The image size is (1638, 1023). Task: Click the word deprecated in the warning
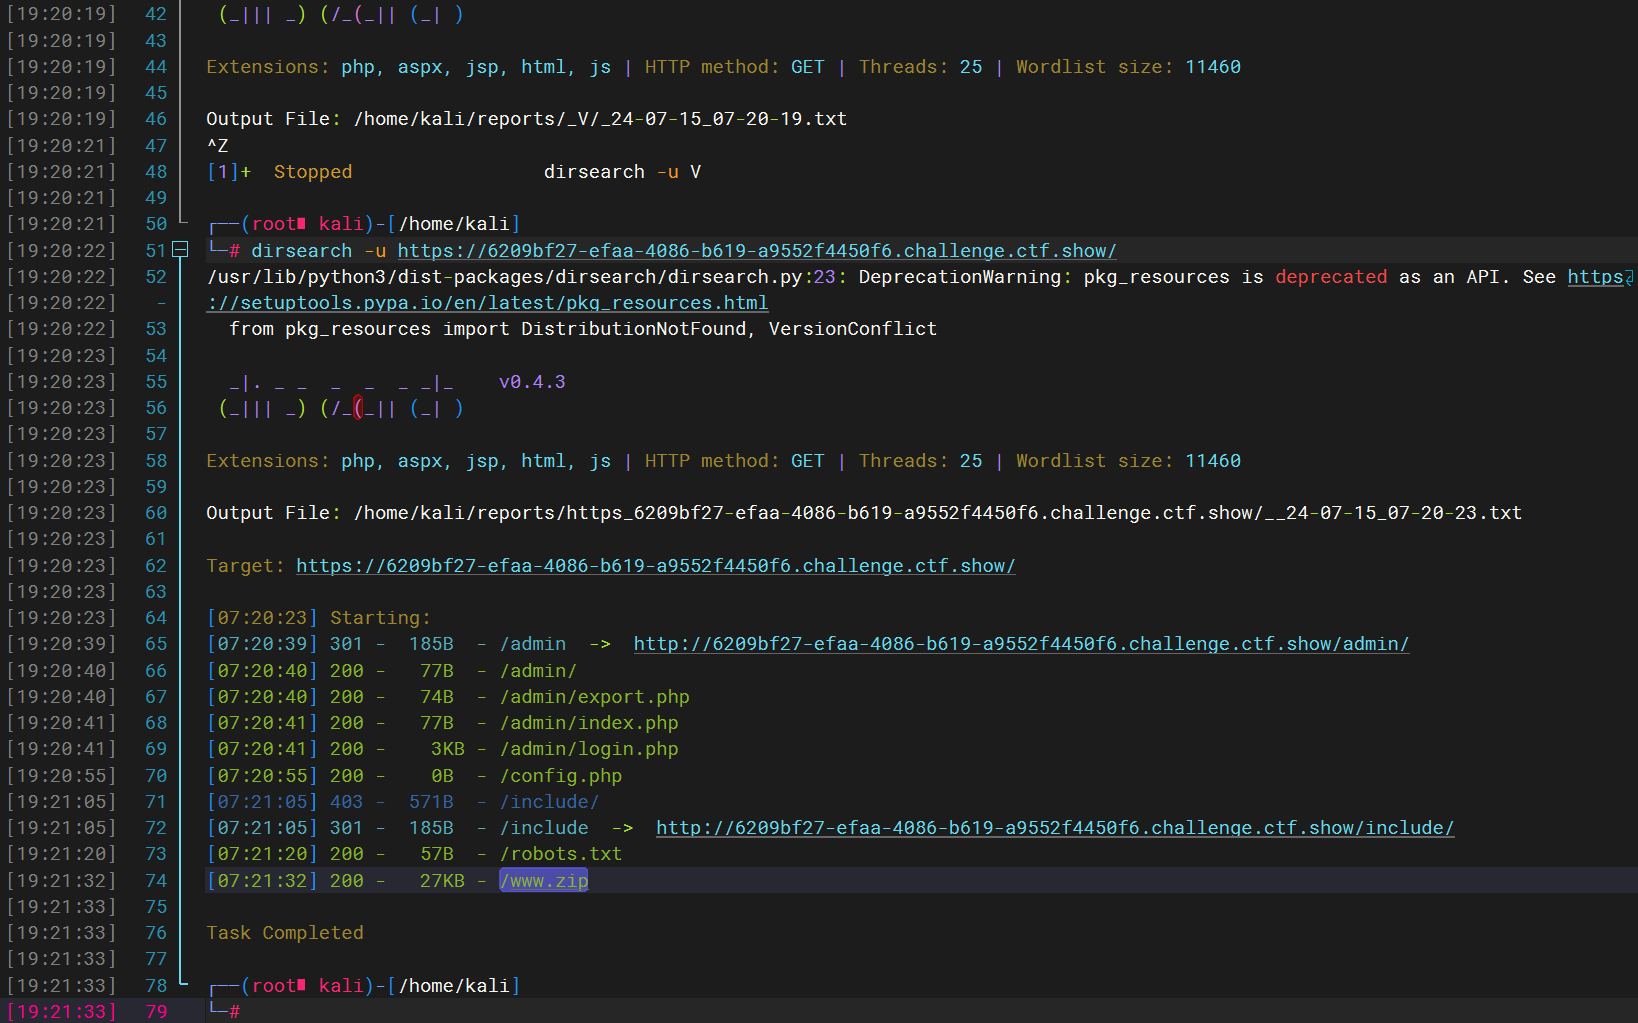tap(1331, 277)
